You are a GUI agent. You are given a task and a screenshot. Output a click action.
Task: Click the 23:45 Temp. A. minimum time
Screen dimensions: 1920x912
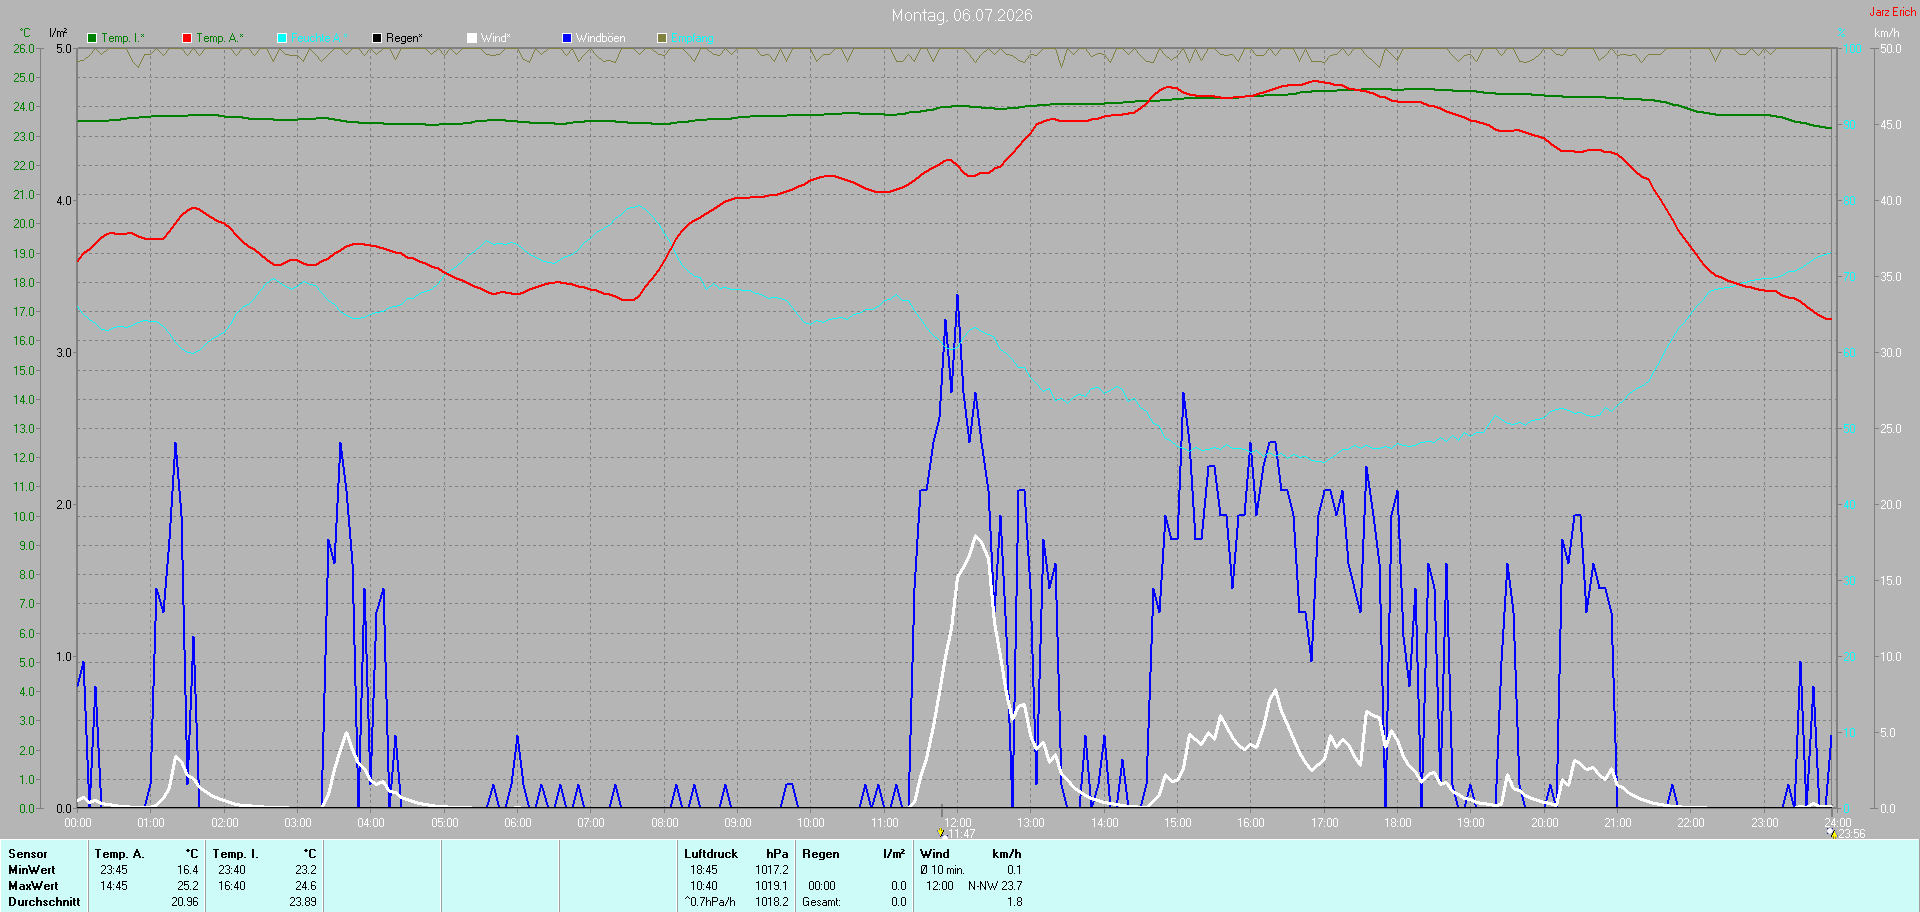click(114, 870)
